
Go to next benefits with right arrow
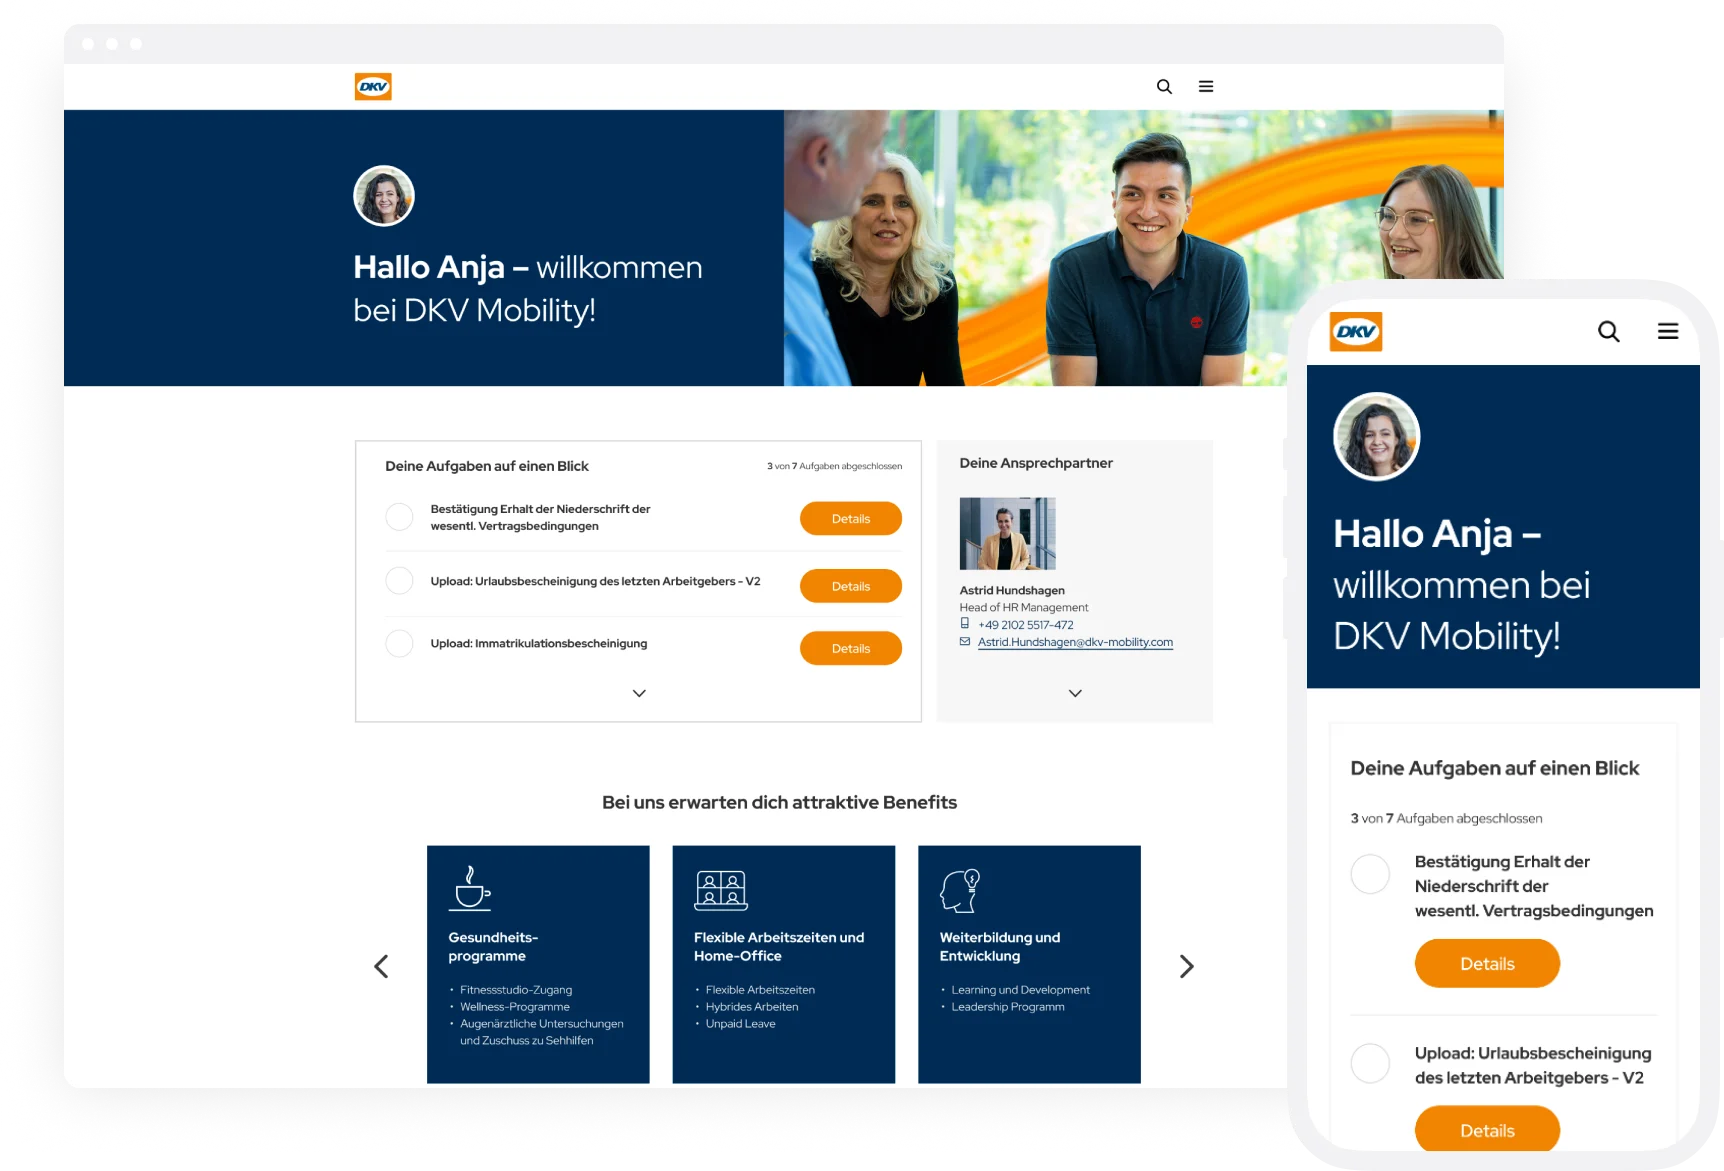pyautogui.click(x=1186, y=966)
